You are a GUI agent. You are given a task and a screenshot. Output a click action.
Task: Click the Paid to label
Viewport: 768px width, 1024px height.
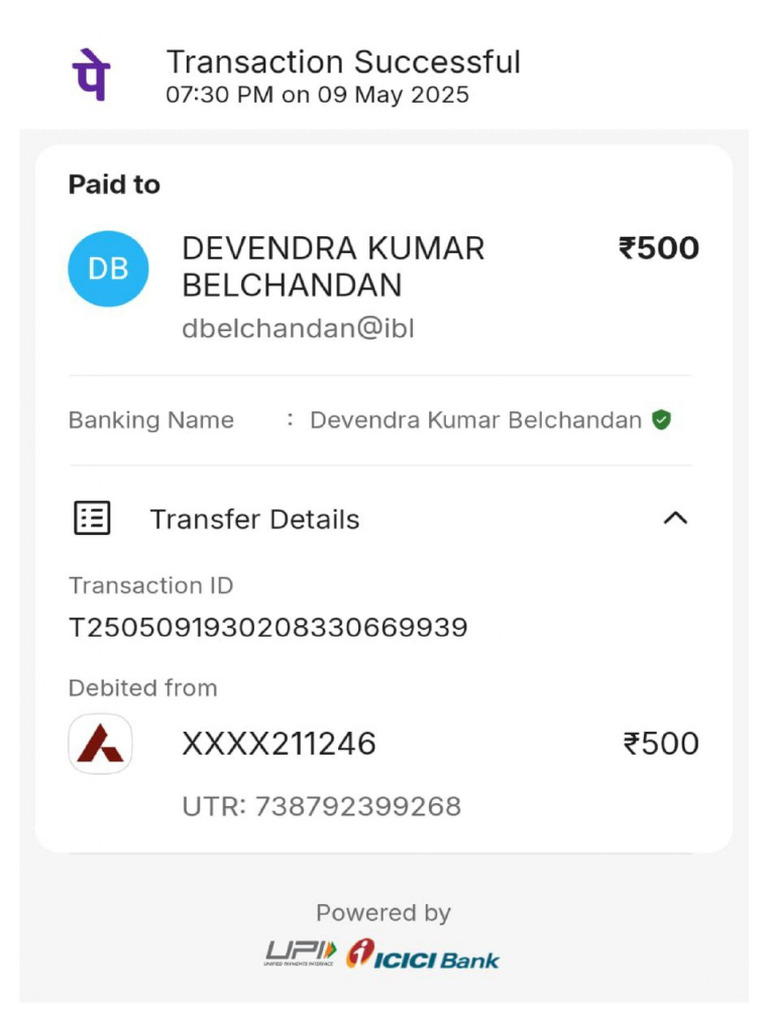[x=114, y=184]
